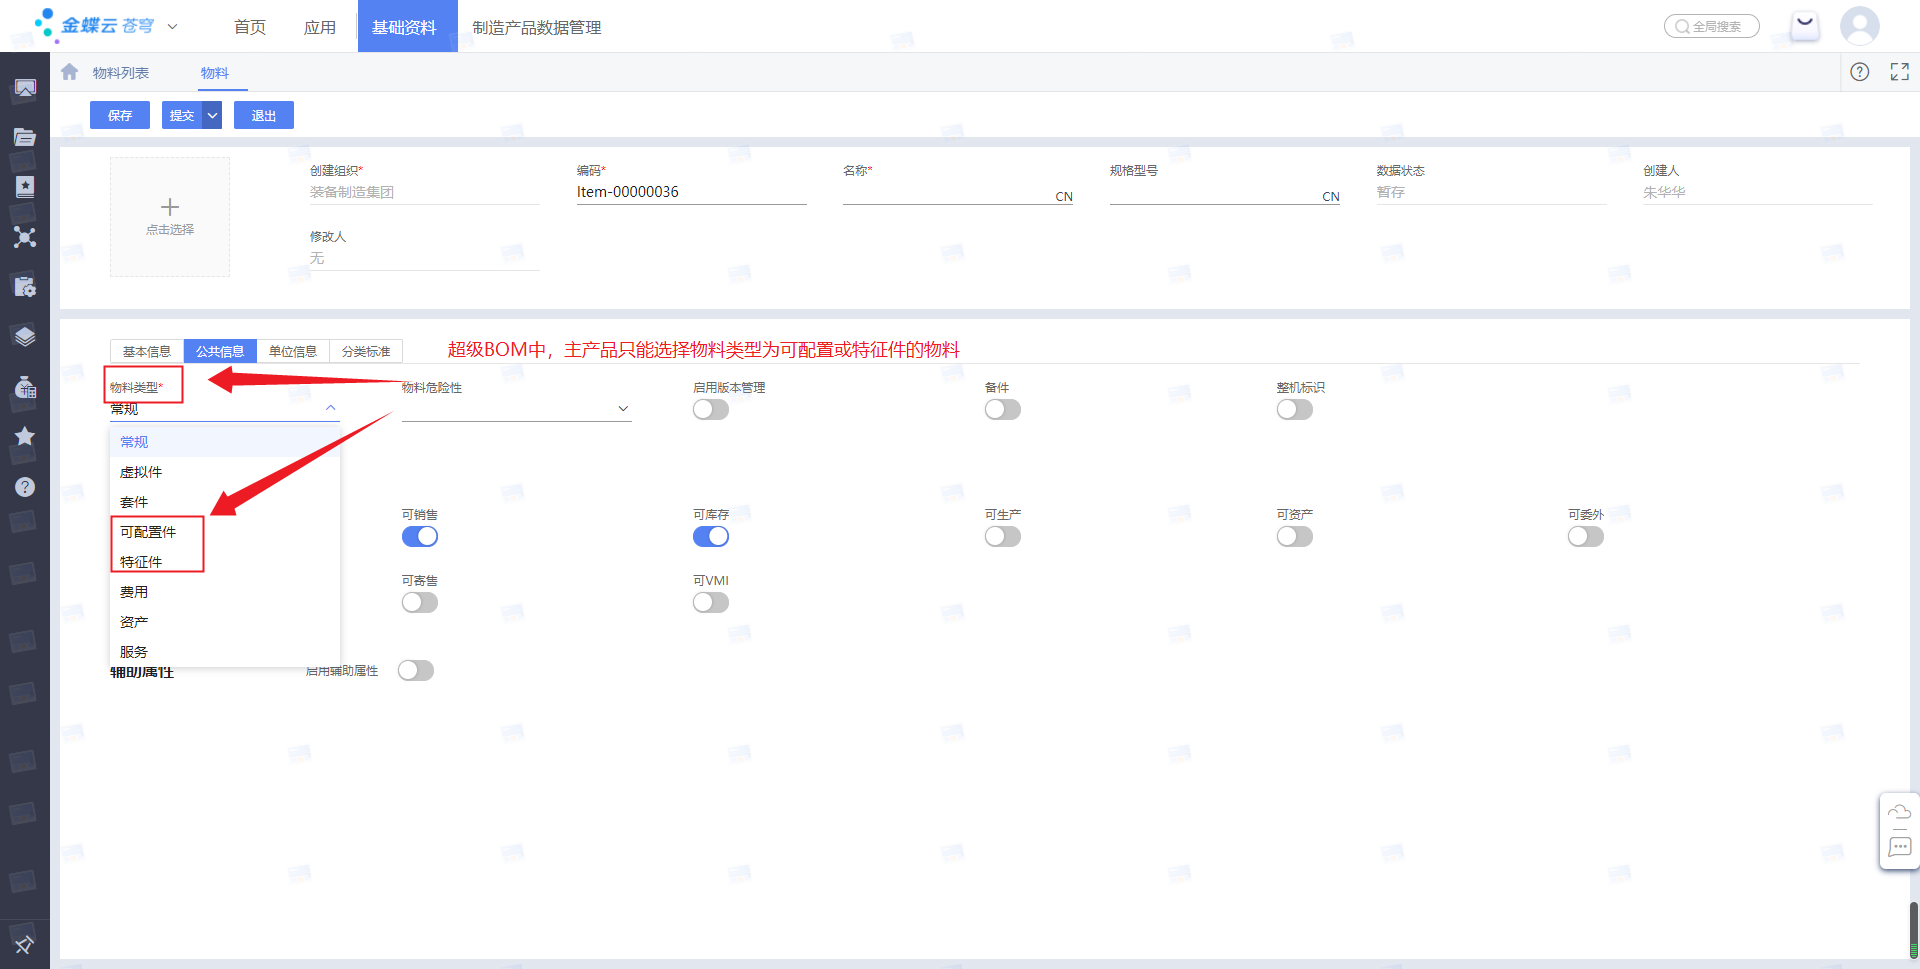Select 费用 from material type list
The height and width of the screenshot is (969, 1920).
[x=225, y=592]
